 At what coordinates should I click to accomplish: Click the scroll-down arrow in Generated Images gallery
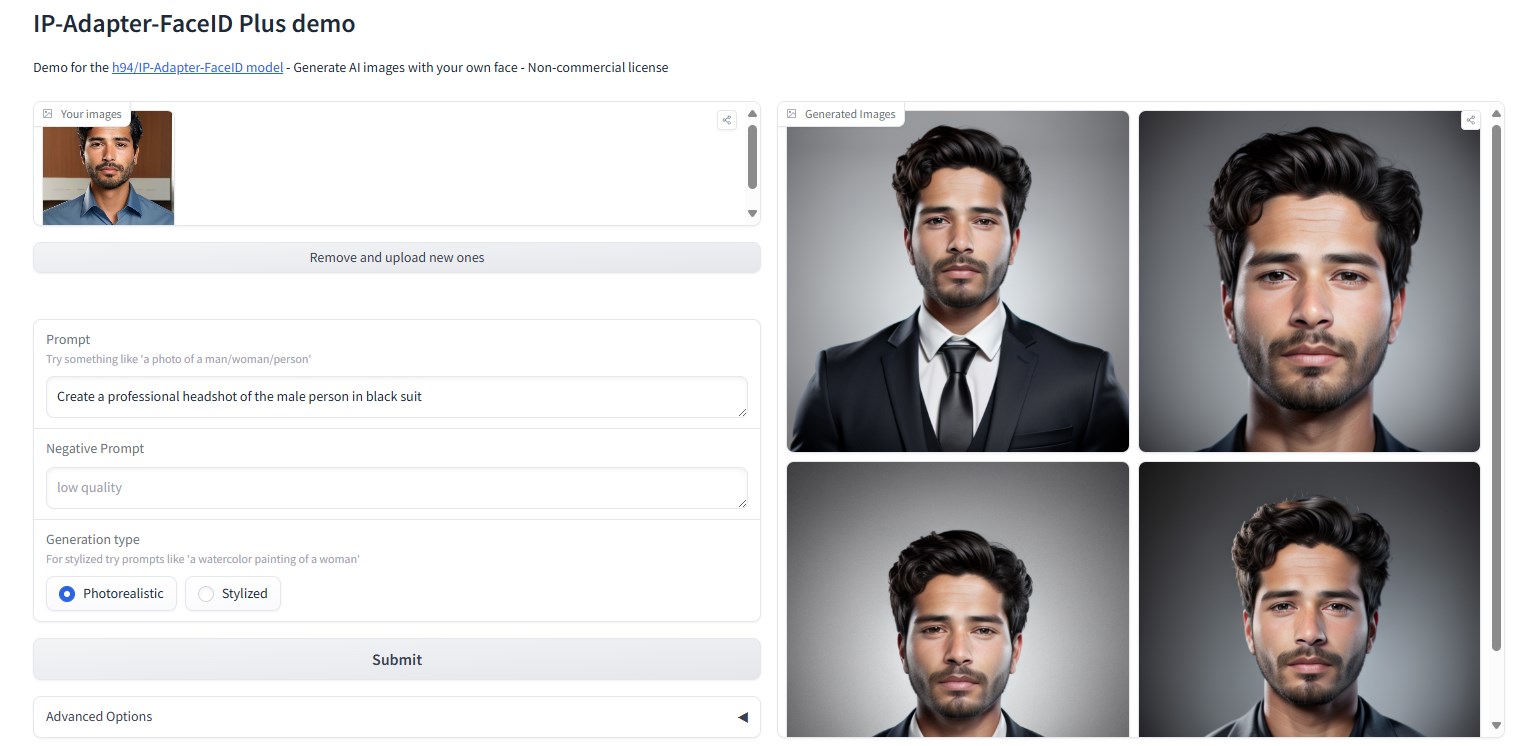coord(1496,723)
